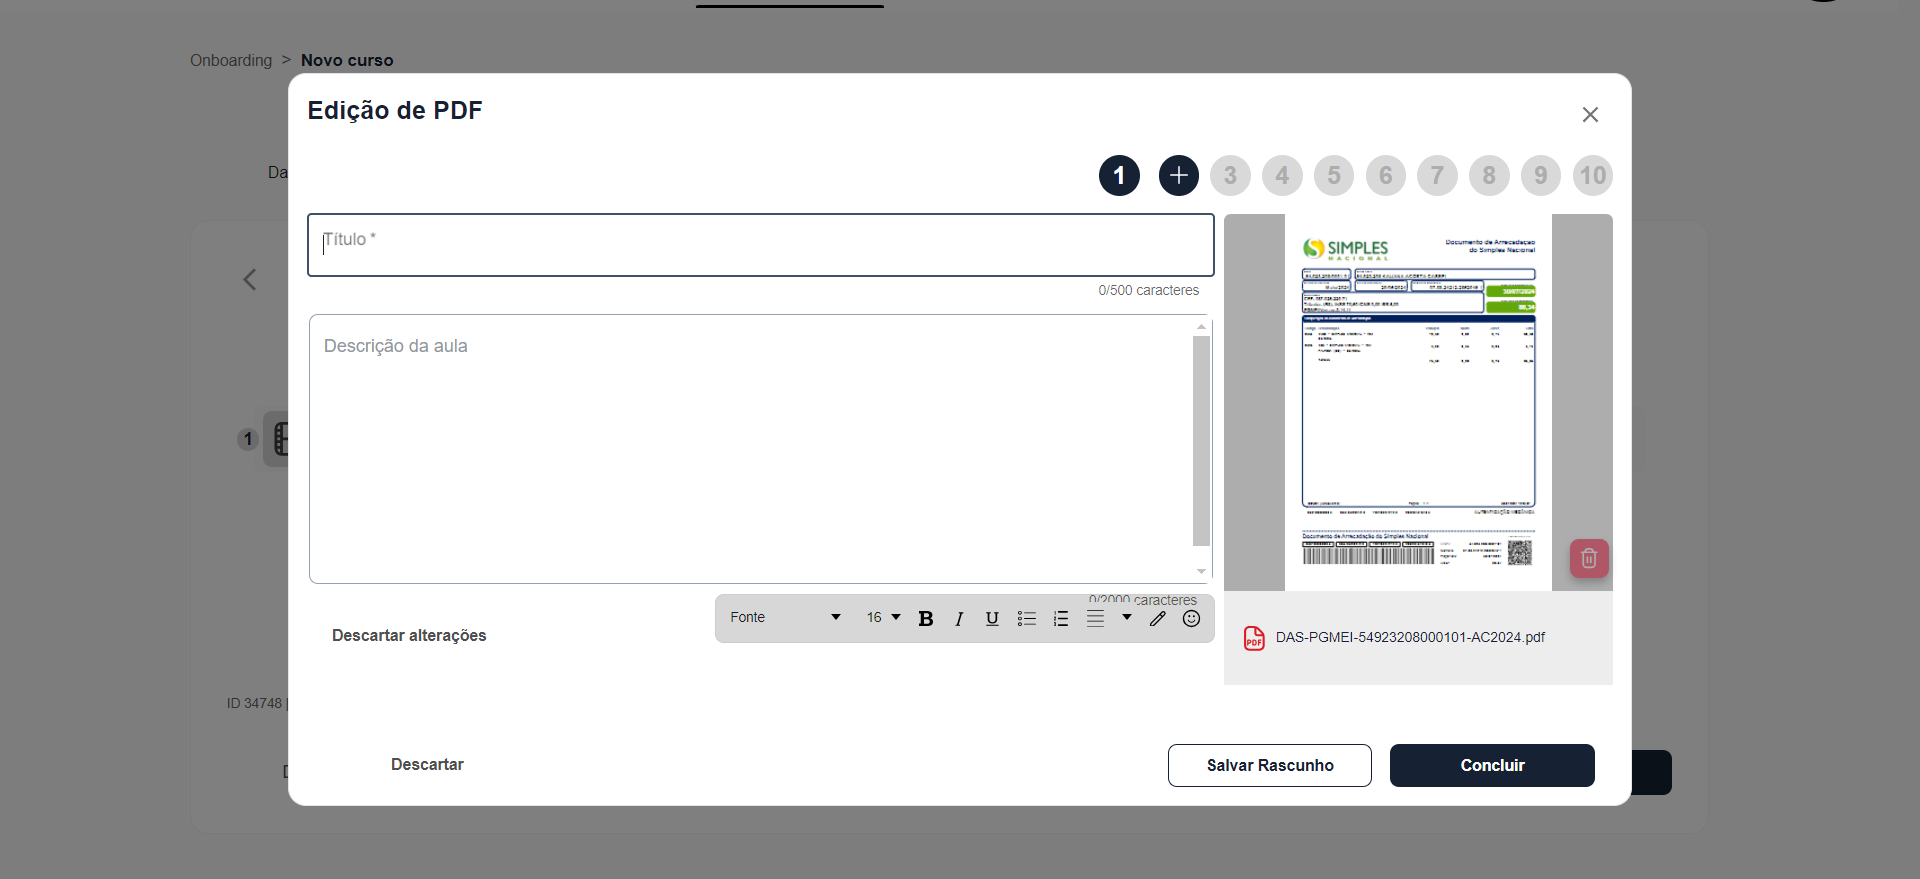Insert numbered list in description
The image size is (1920, 879).
click(x=1061, y=619)
